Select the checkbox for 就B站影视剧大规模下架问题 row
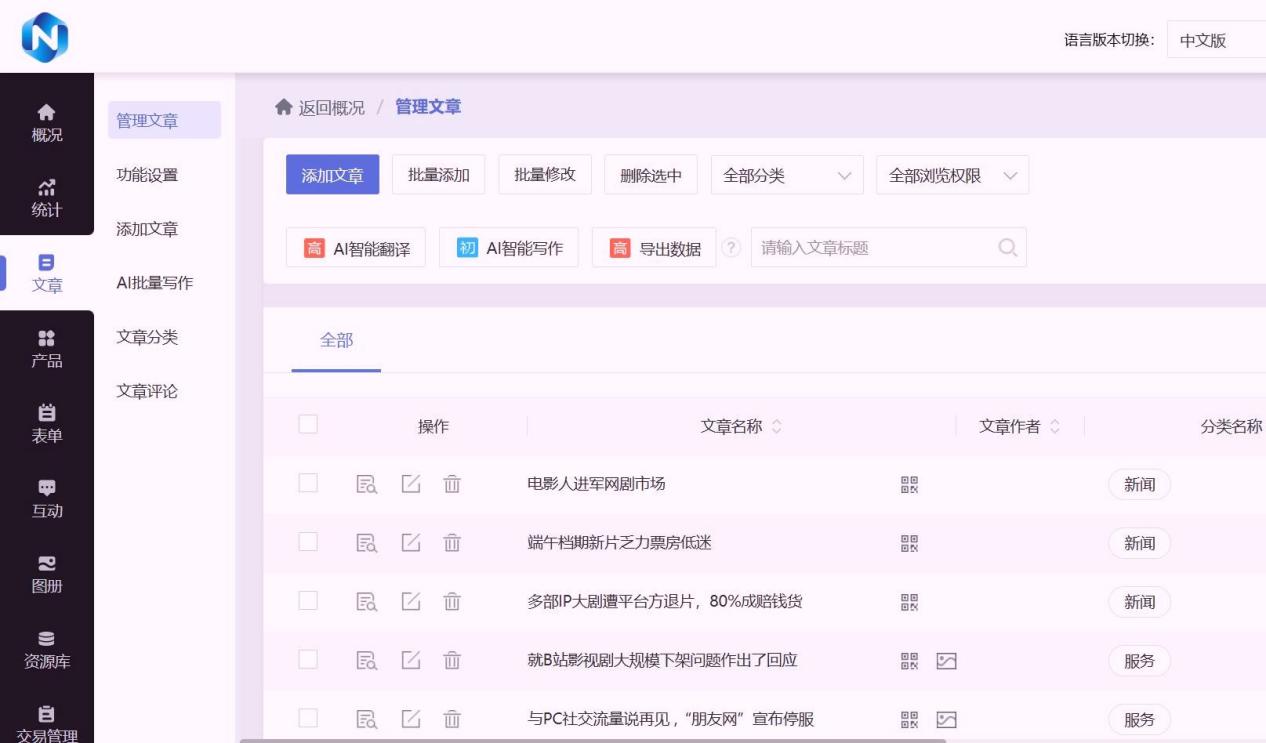The height and width of the screenshot is (743, 1266). 308,661
